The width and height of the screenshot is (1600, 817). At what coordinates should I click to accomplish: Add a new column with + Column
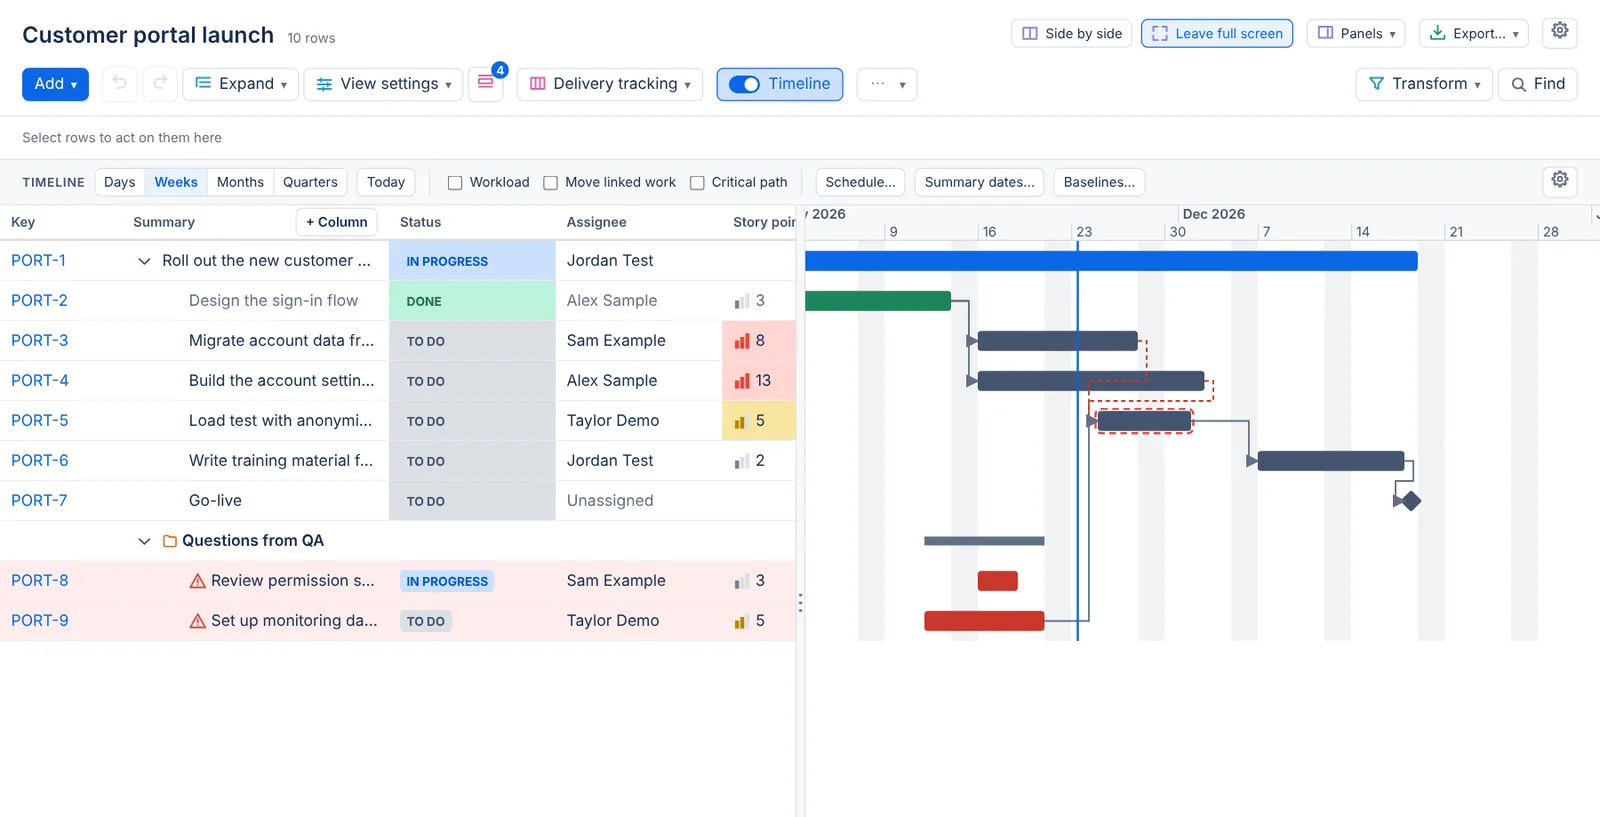[x=337, y=222]
